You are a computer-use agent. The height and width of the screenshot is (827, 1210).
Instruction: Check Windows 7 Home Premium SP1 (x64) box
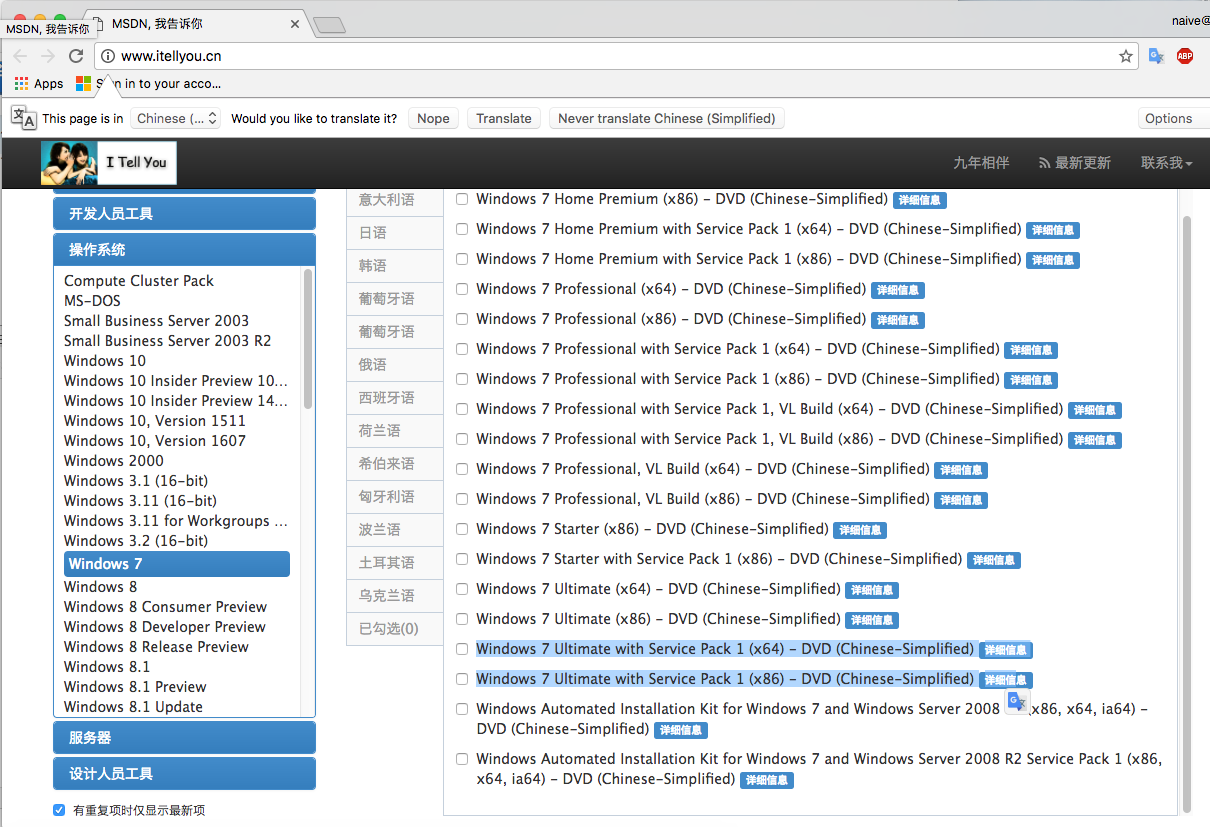point(462,229)
